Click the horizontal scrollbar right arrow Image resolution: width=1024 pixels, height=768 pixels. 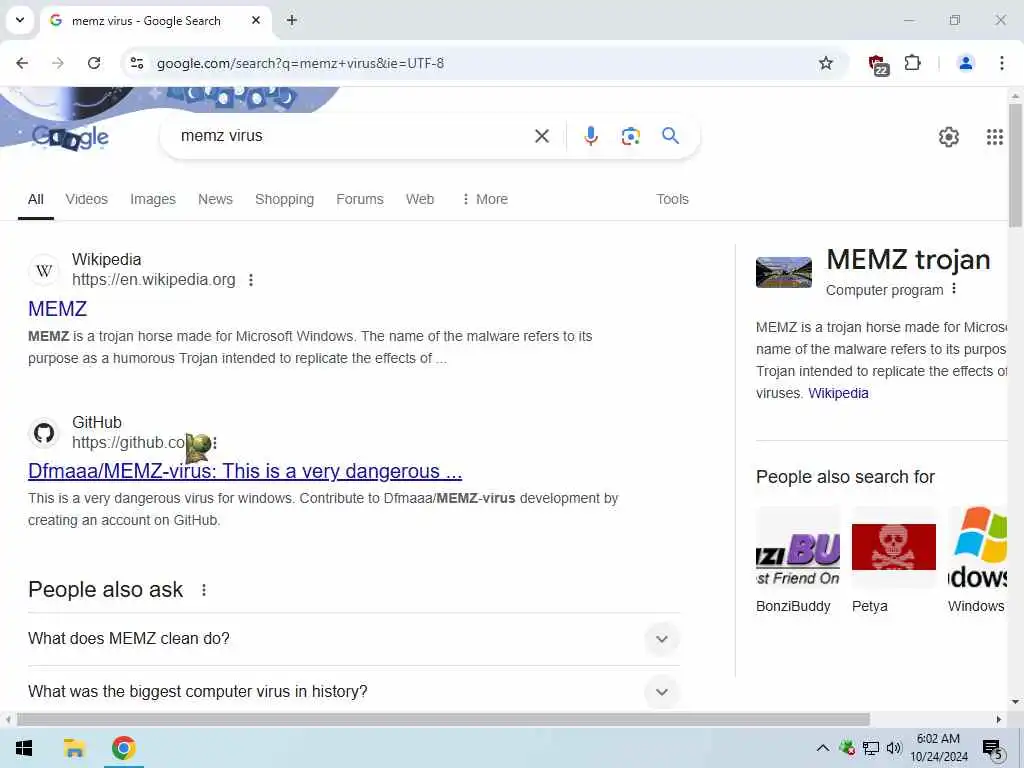(999, 720)
